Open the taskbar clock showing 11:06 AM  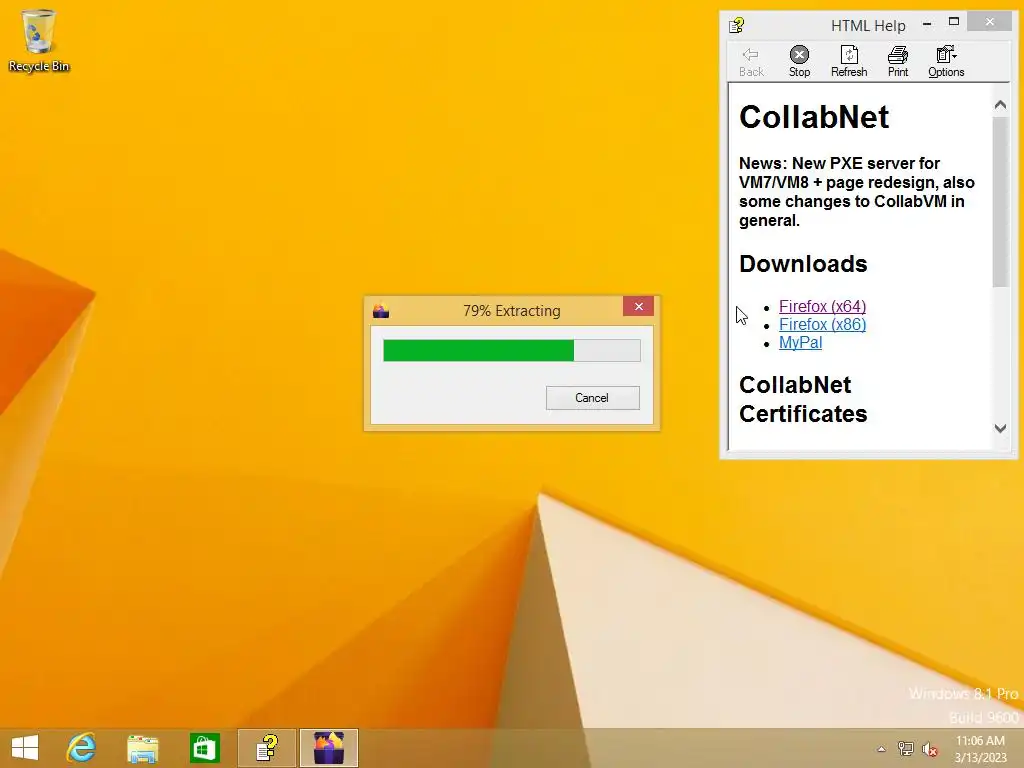pyautogui.click(x=980, y=749)
